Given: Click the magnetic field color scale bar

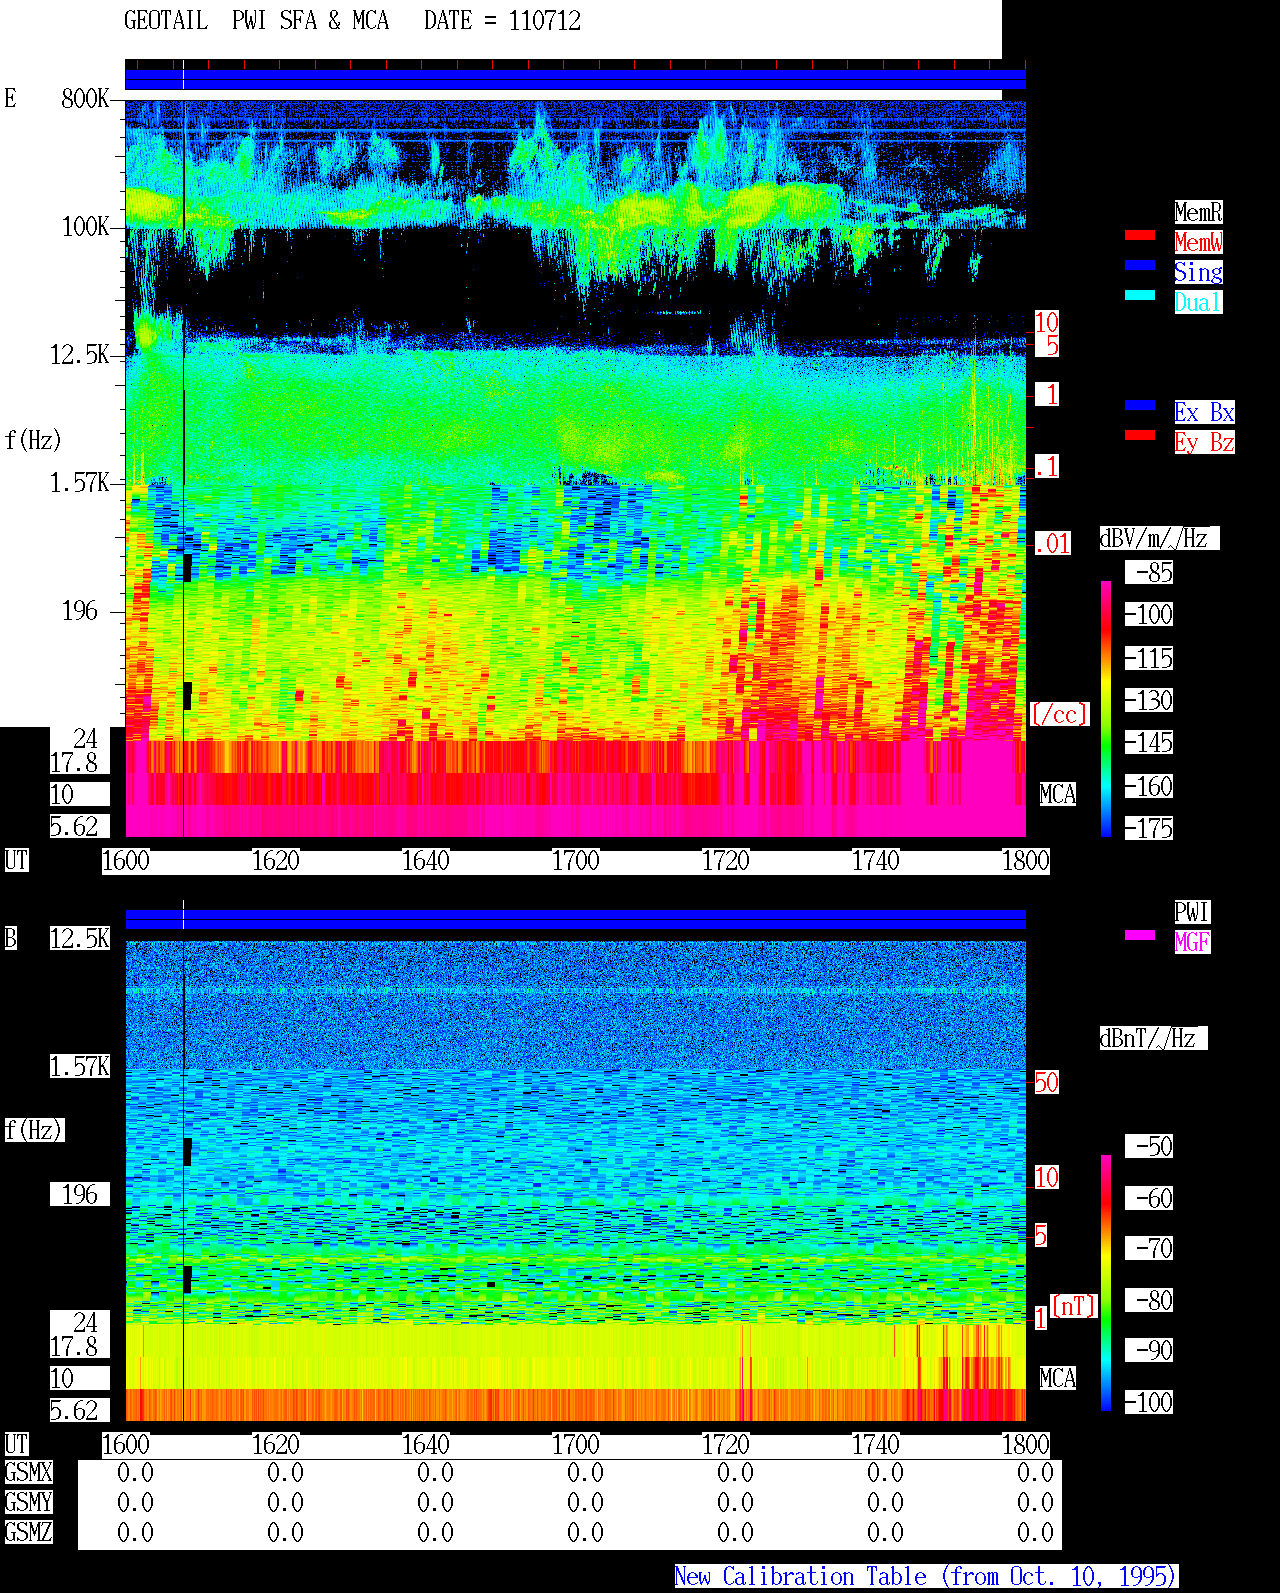Looking at the screenshot, I should tap(1106, 1283).
